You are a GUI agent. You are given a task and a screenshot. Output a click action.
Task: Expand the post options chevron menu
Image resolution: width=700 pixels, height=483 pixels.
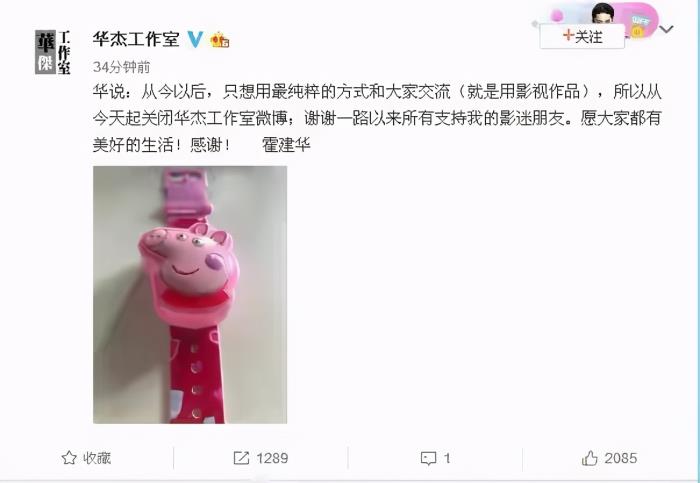pos(666,30)
